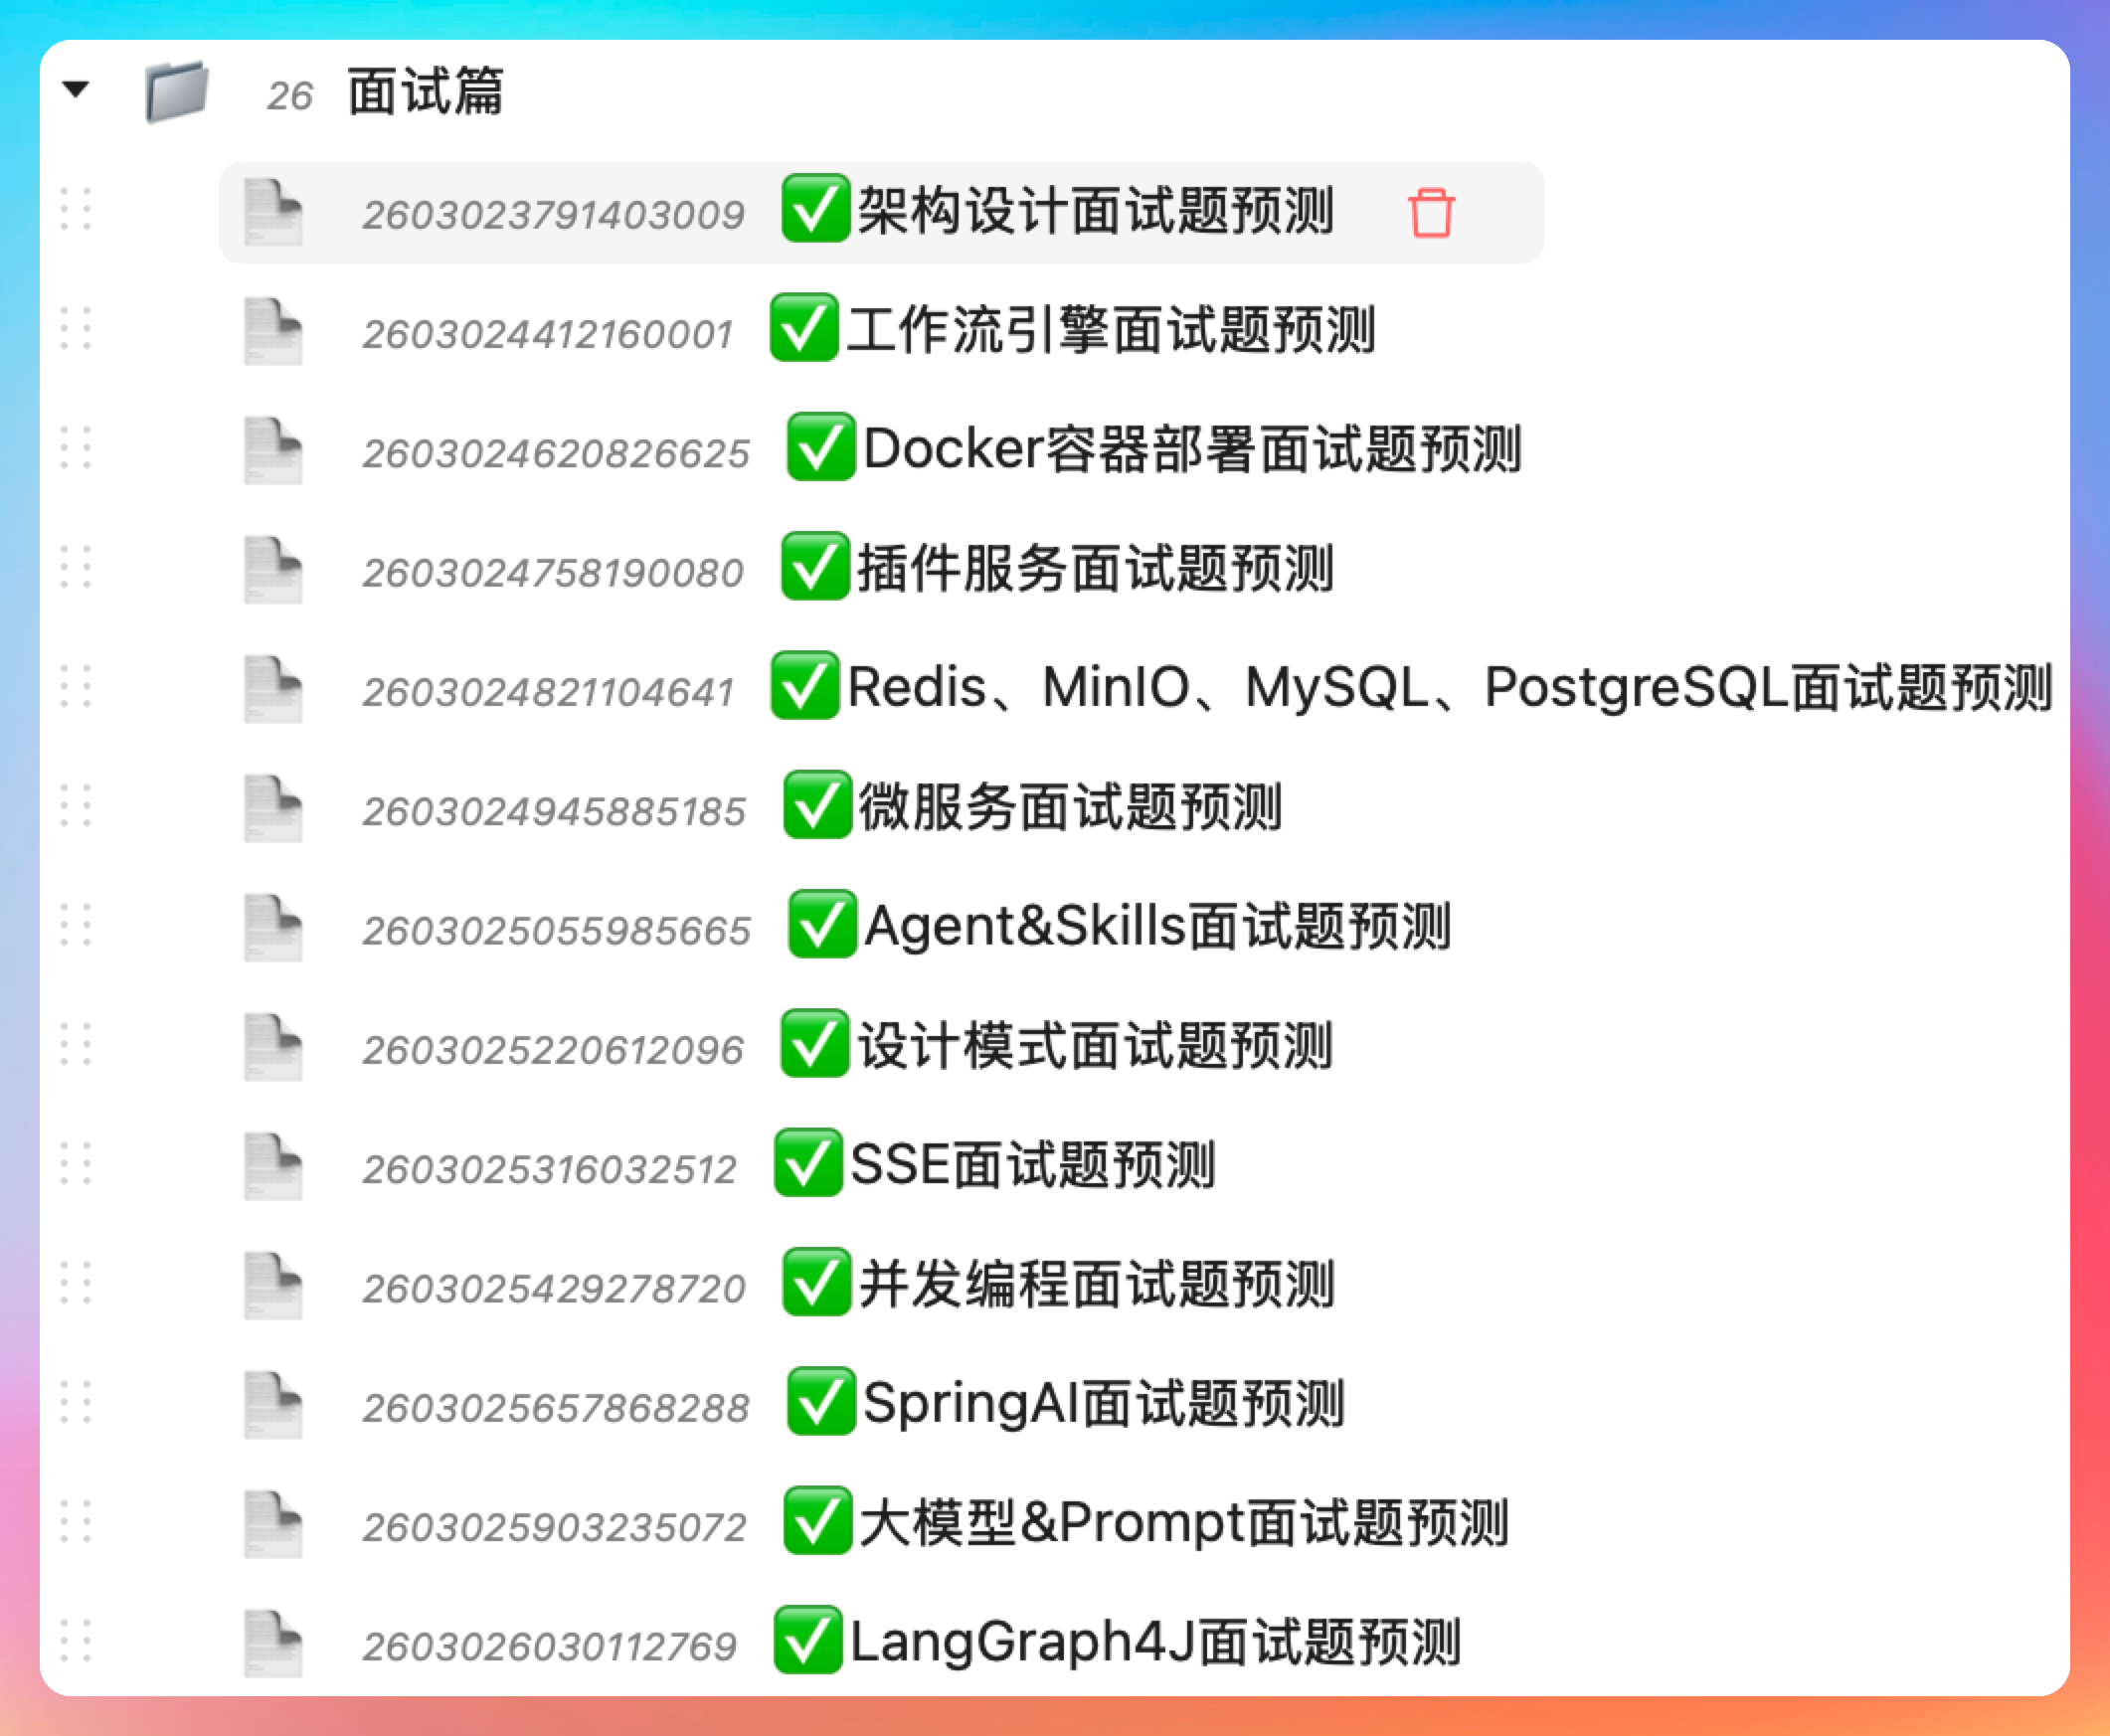Click the 面试篇 folder icon
The width and height of the screenshot is (2110, 1736).
[177, 91]
